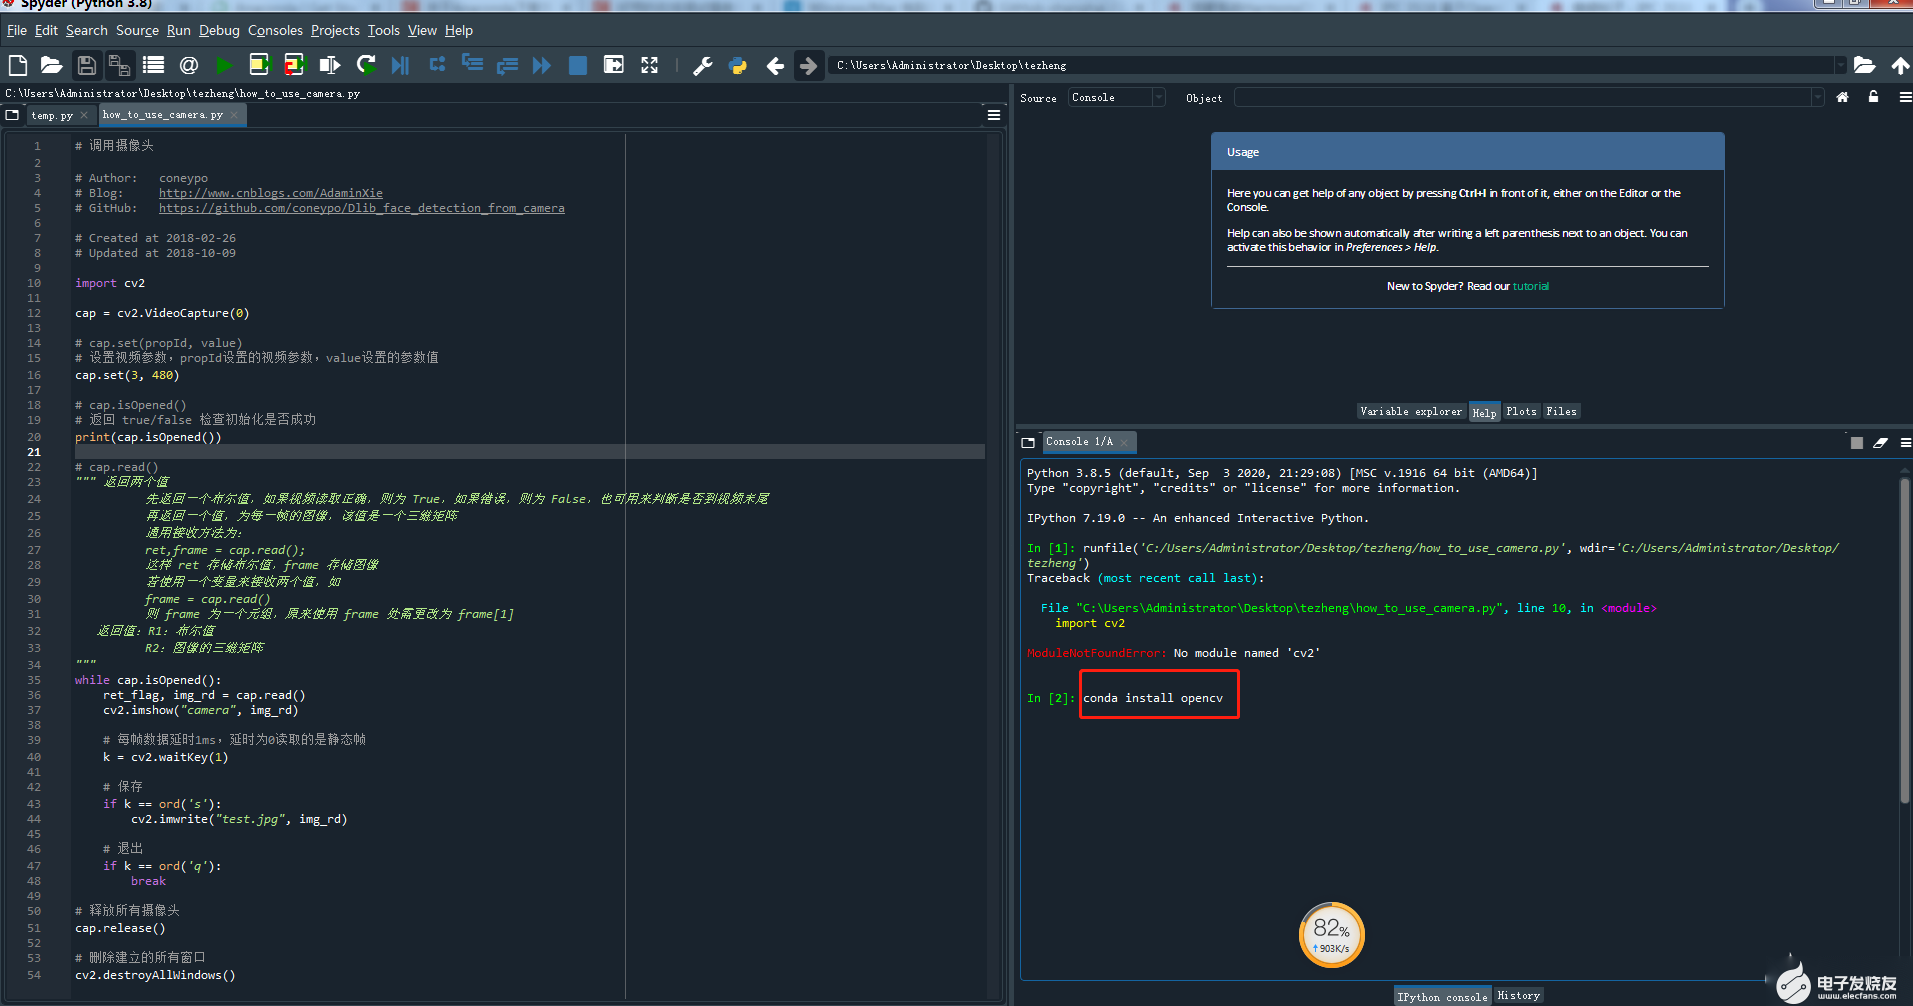Open the Consoles menu
This screenshot has width=1913, height=1006.
[x=275, y=31]
